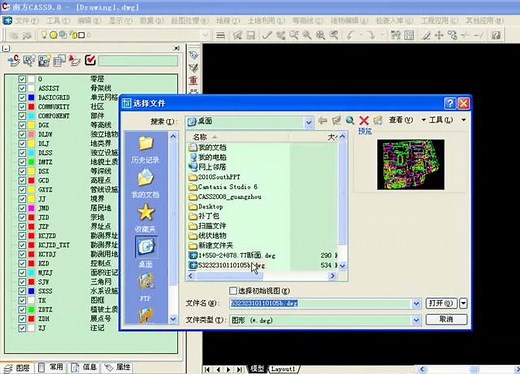Screen dimensions: 520x374
Task: Toggle the ZJ layer checkbox
Action: pos(22,328)
